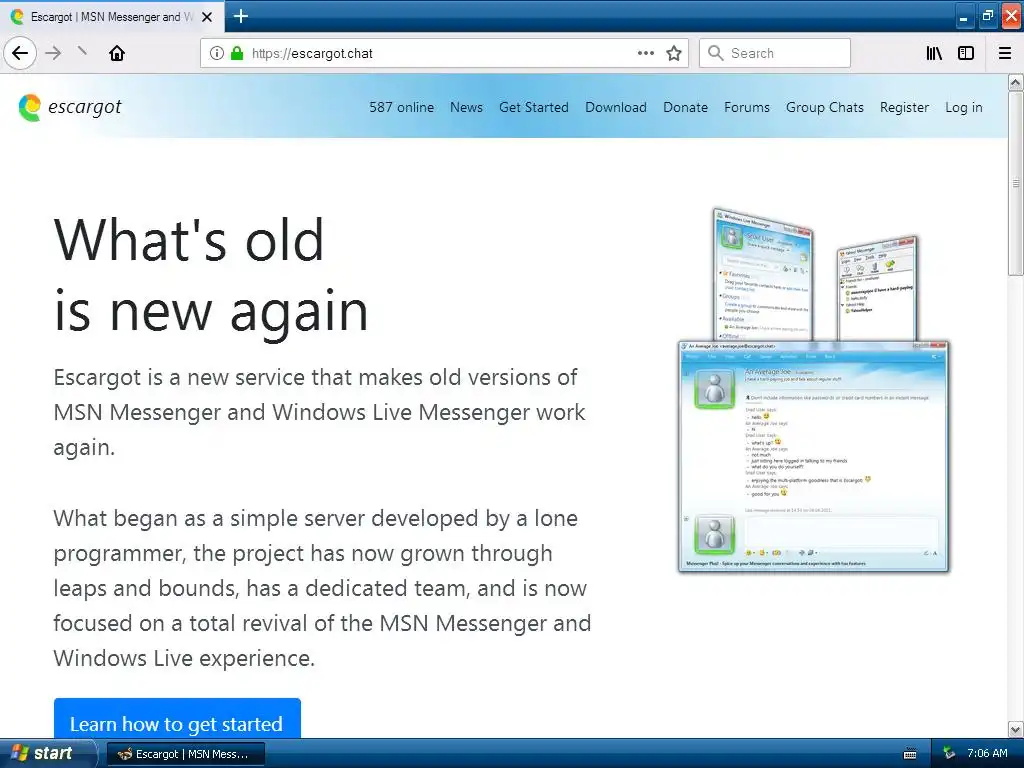Click the page scrollbar up arrow
The image size is (1024, 768).
coord(1016,82)
